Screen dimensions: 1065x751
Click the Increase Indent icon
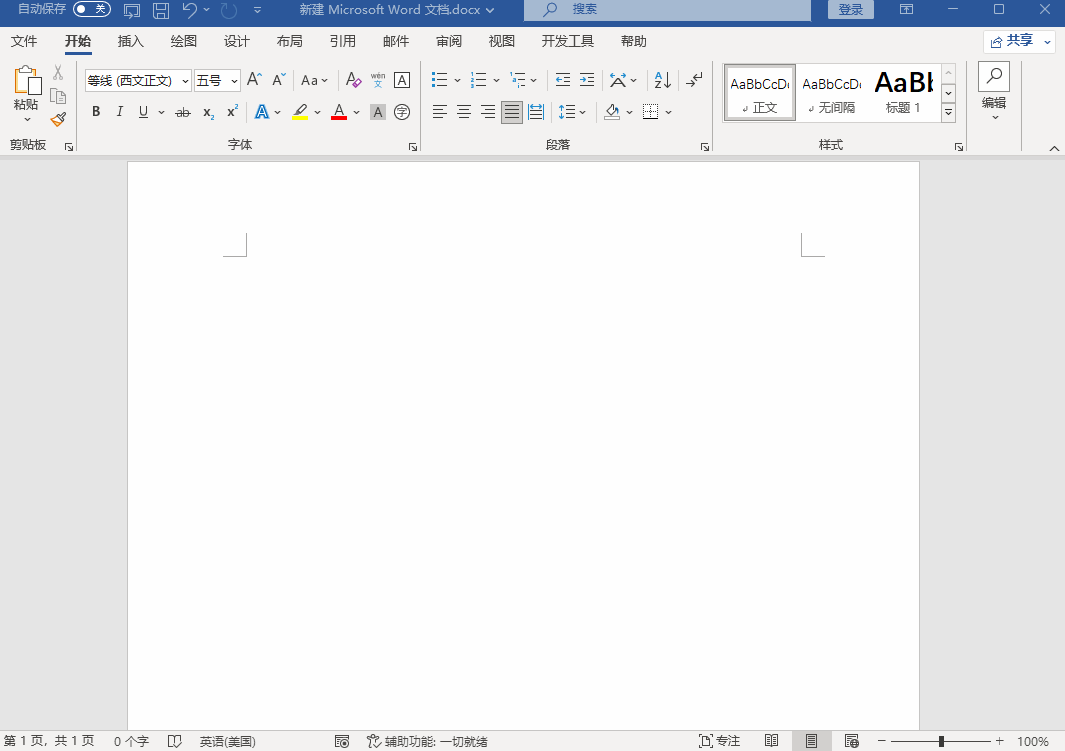pos(587,80)
